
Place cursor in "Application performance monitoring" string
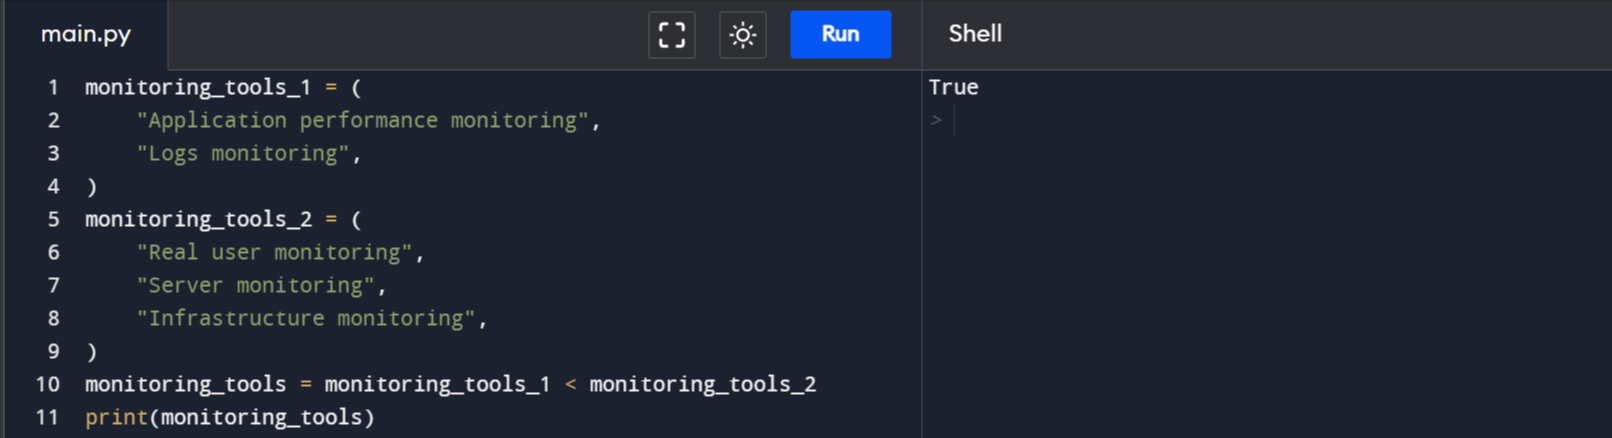pyautogui.click(x=362, y=120)
